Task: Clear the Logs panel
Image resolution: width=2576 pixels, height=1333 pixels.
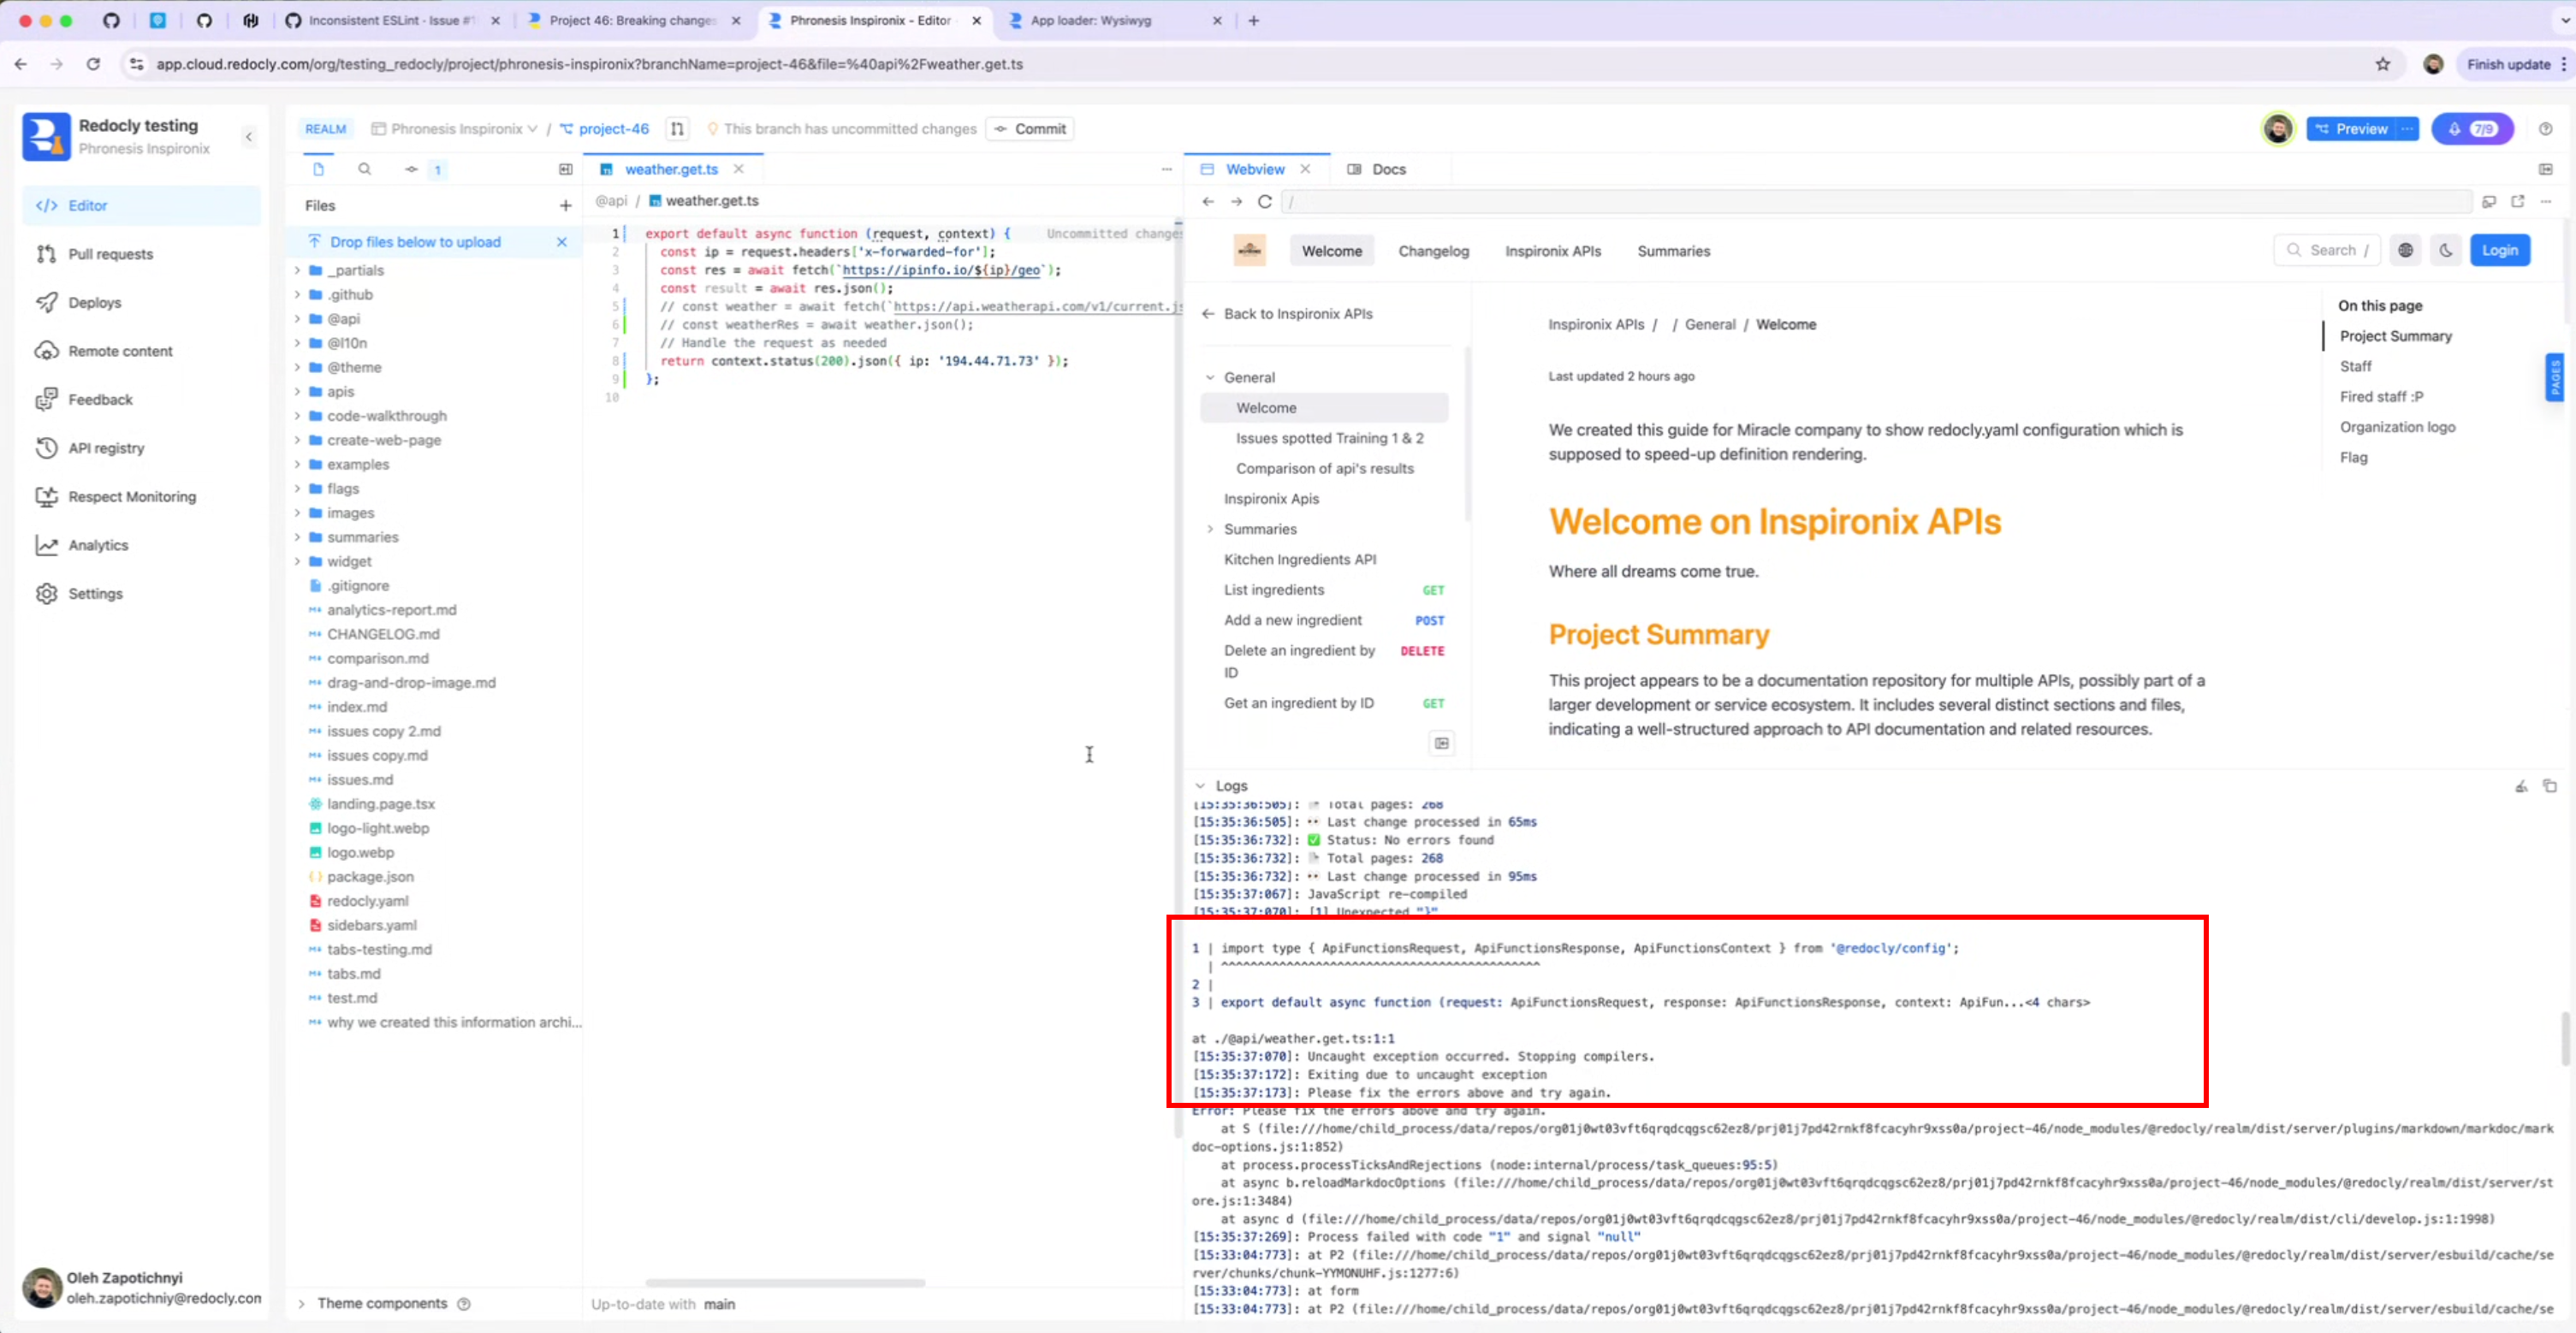Action: tap(2521, 786)
